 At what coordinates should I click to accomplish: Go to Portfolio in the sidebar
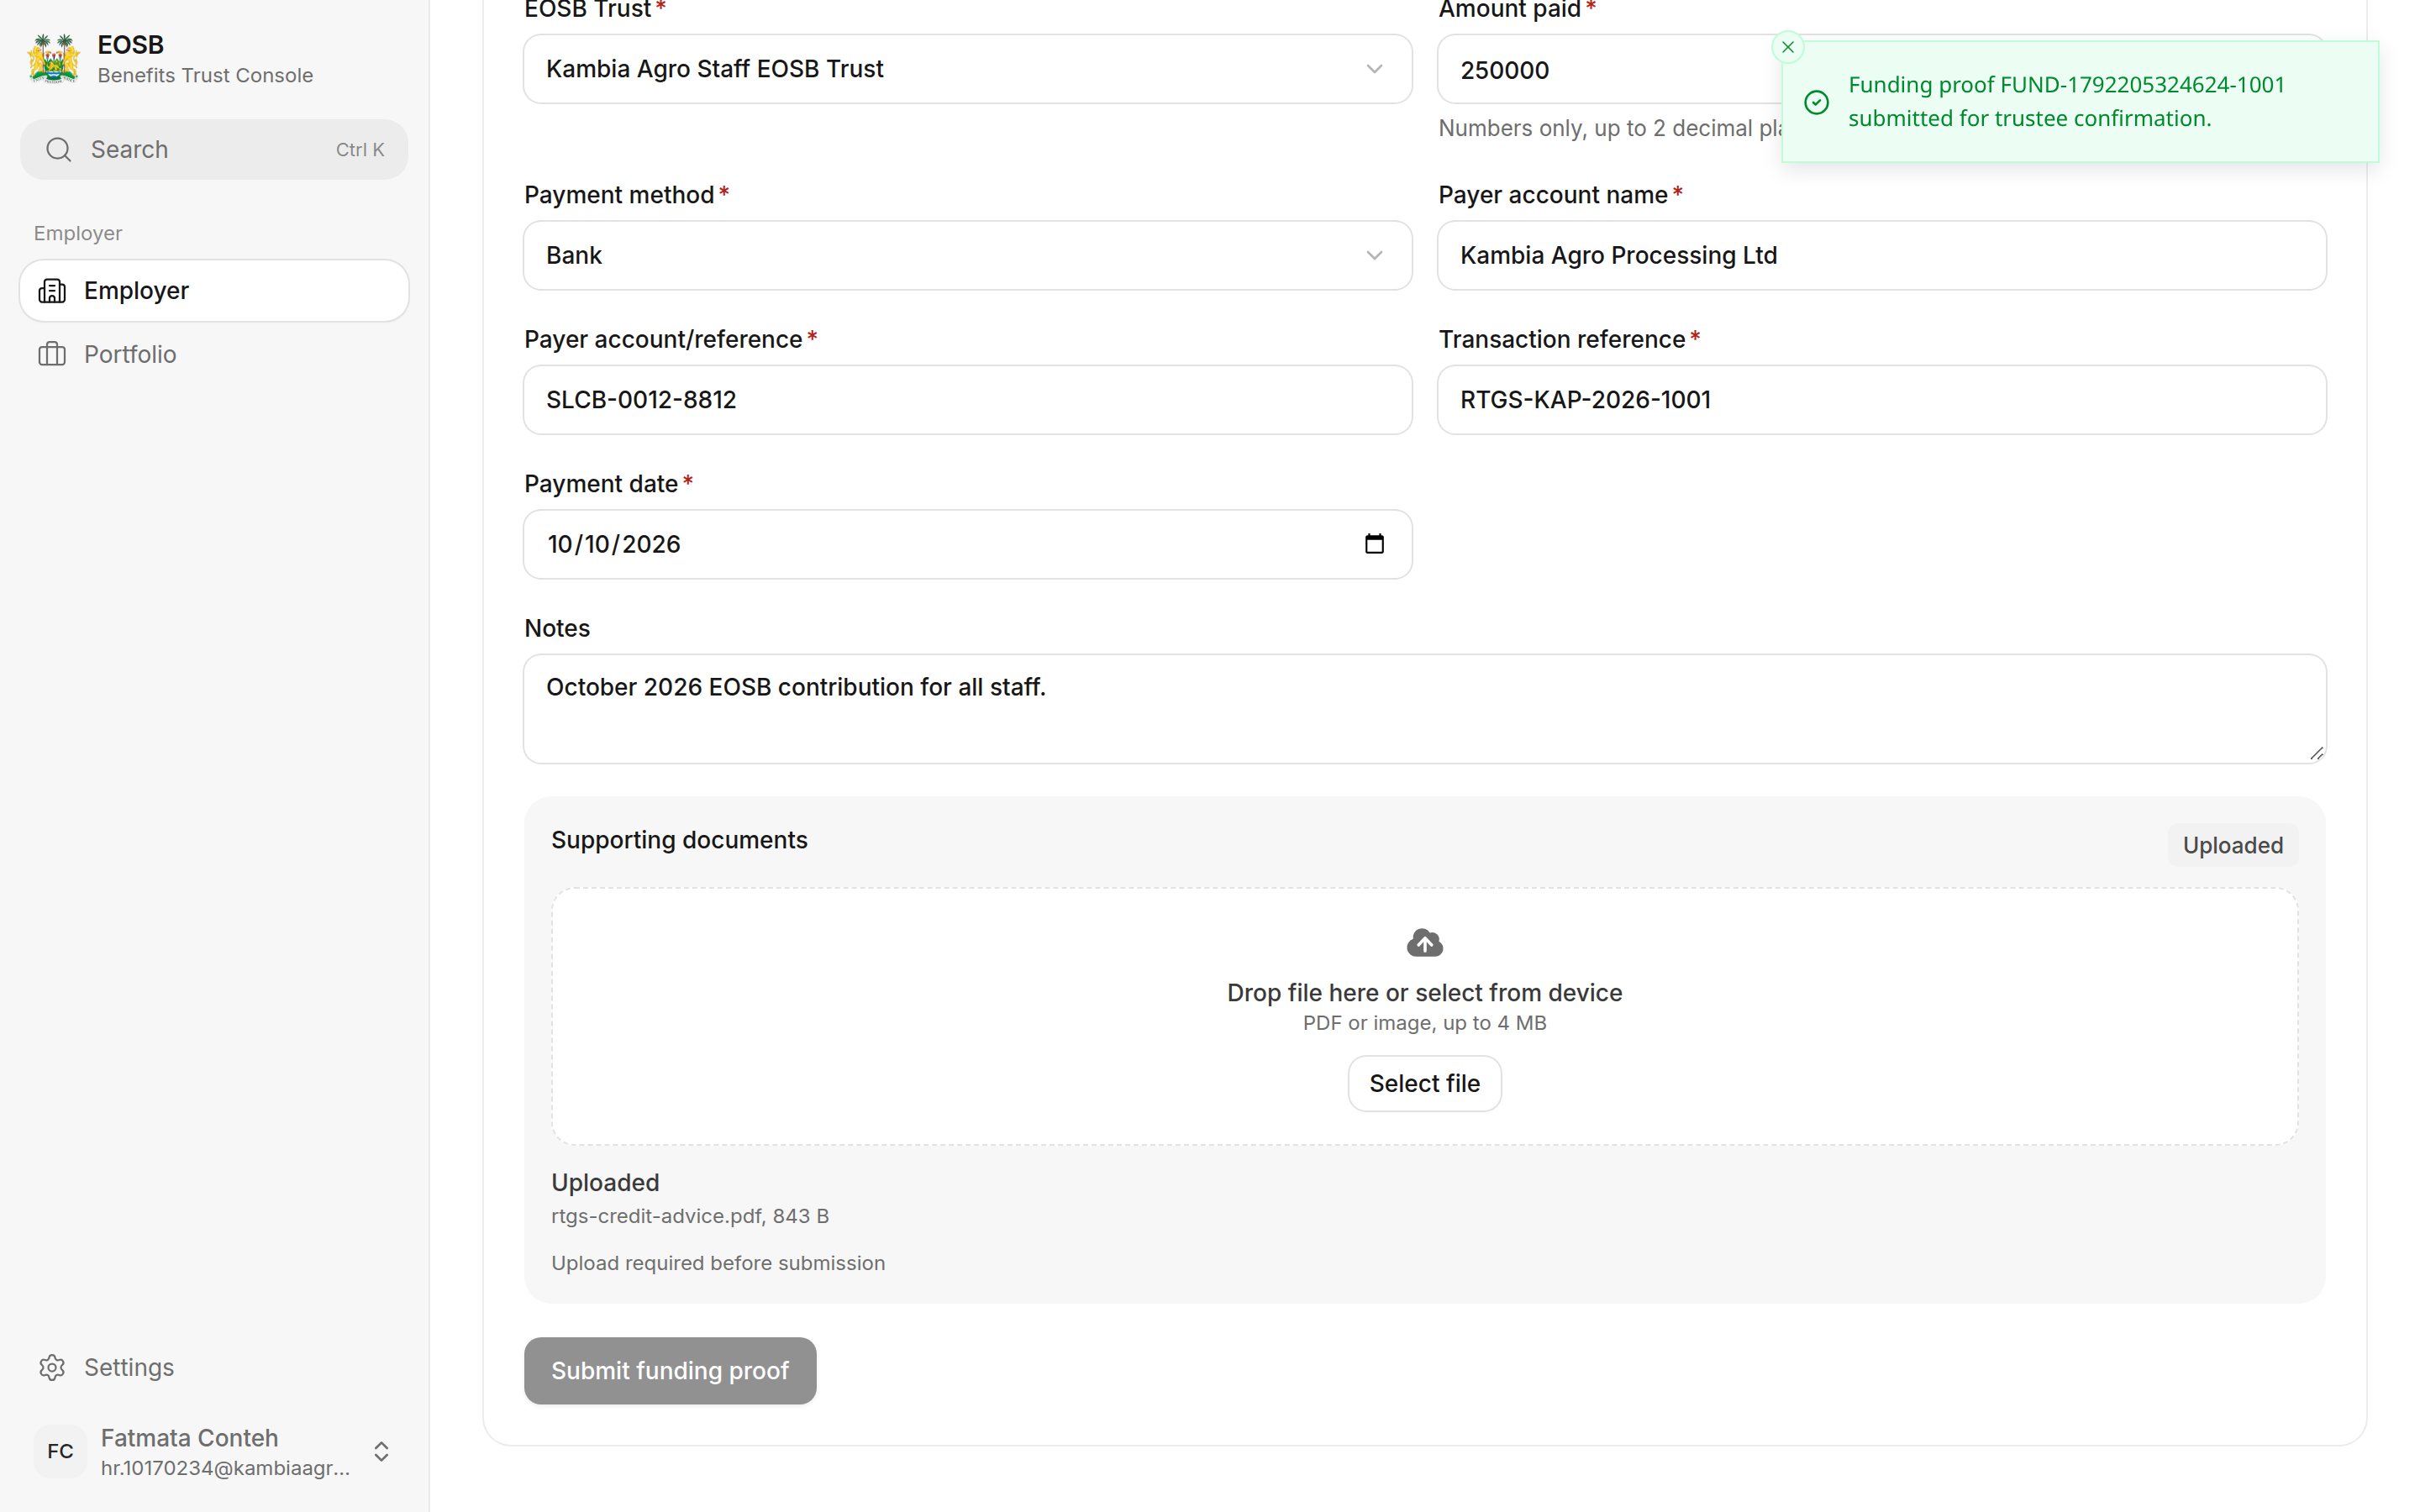(x=214, y=354)
